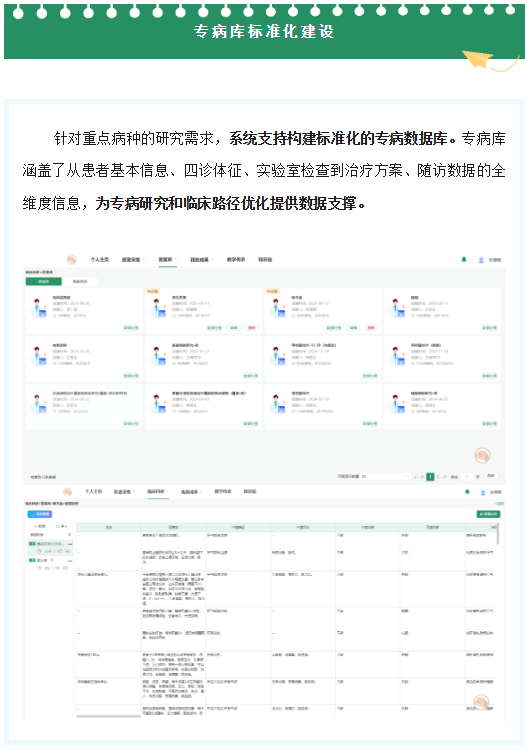Click the blue button above the tree panel

point(40,514)
